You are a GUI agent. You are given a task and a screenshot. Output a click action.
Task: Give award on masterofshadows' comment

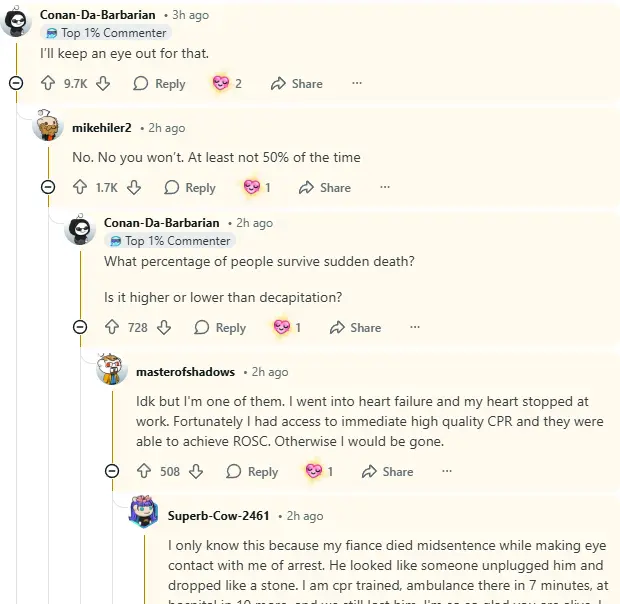(x=314, y=472)
